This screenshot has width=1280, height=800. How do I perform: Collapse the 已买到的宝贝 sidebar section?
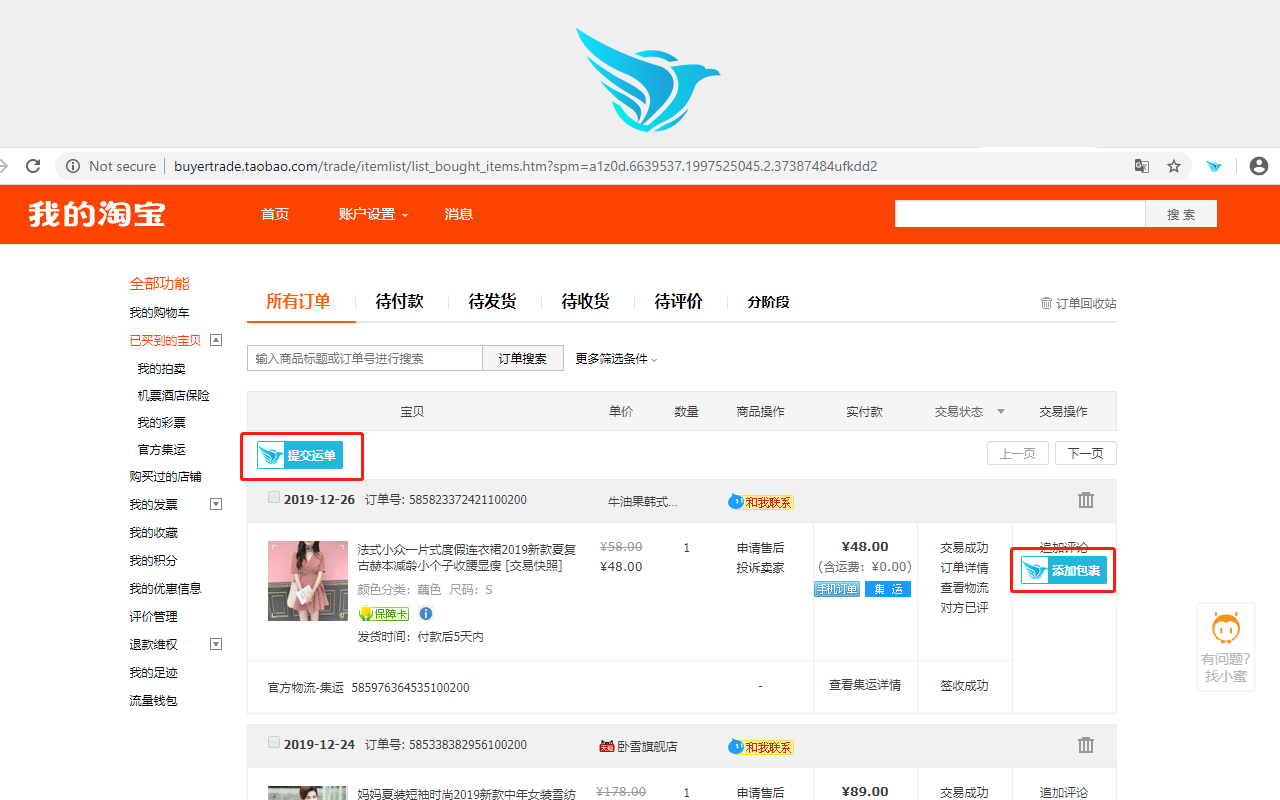[215, 340]
